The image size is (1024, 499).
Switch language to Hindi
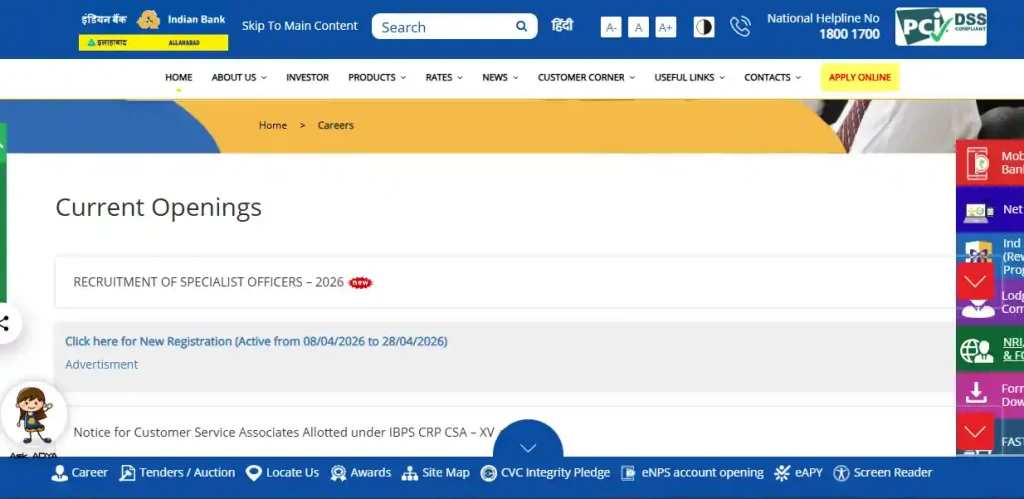coord(562,26)
